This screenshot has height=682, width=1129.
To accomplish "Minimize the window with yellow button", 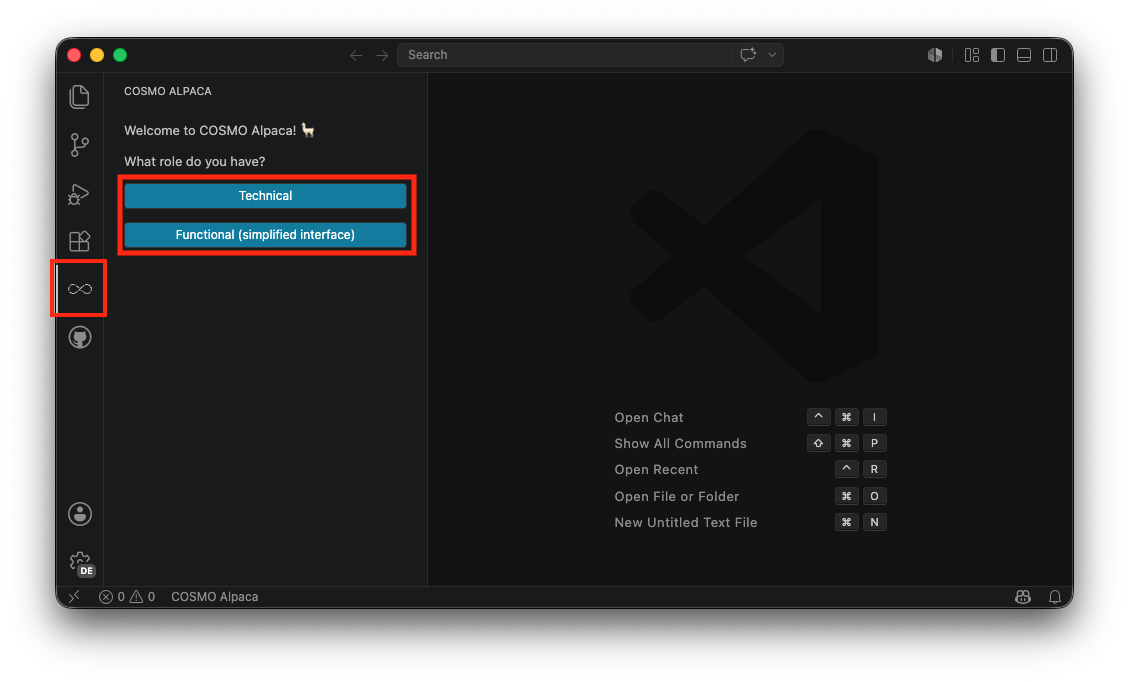I will (x=97, y=55).
